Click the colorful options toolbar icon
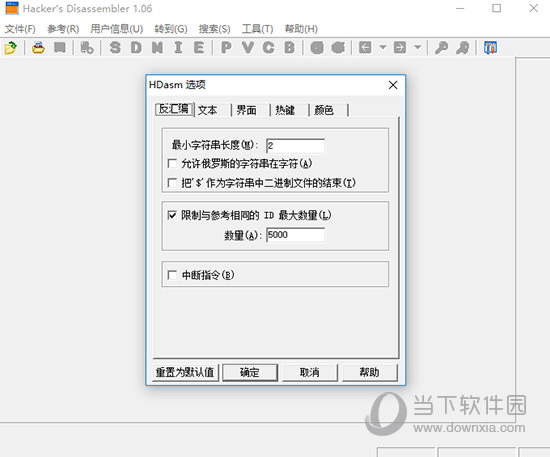Image resolution: width=550 pixels, height=457 pixels. [x=490, y=47]
